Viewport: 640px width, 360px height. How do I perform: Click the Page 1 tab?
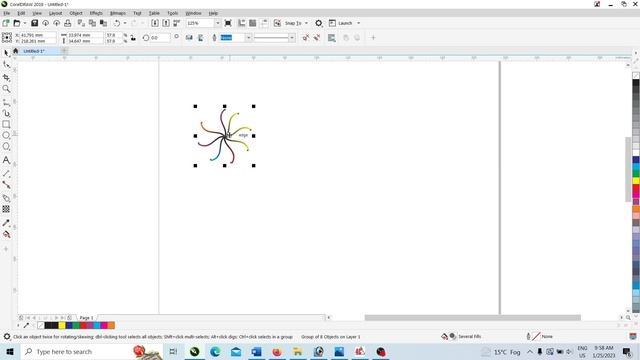pos(87,318)
